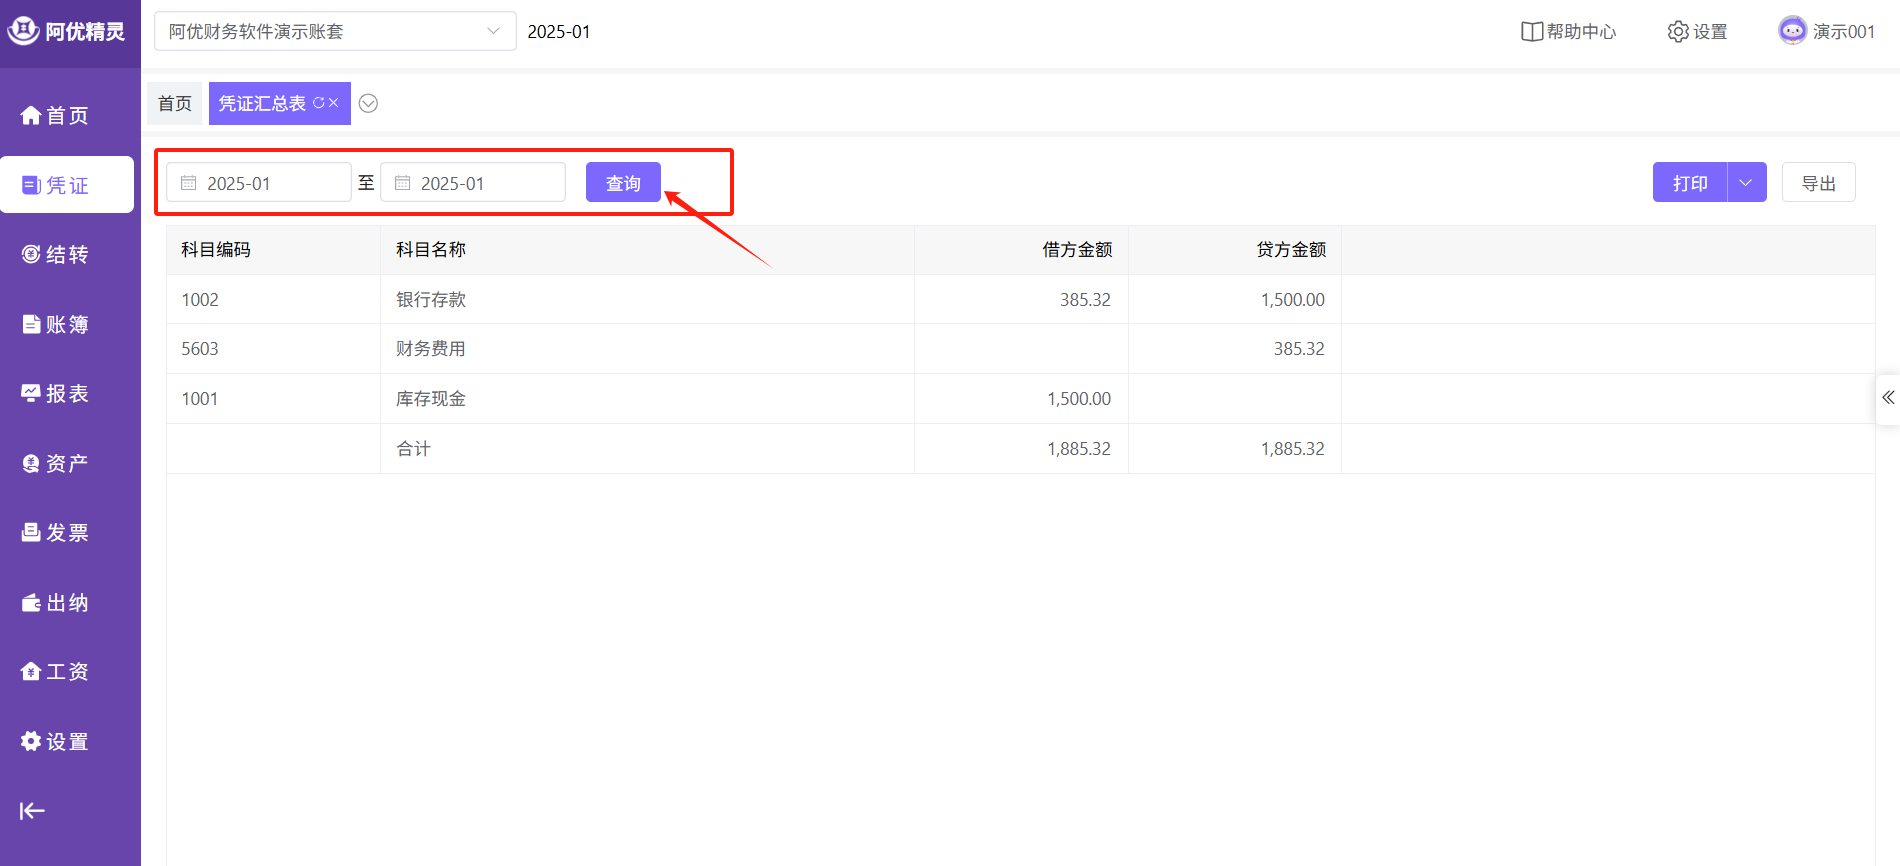Click the 演示001 user avatar
Screen dimensions: 1900x866
[1792, 31]
